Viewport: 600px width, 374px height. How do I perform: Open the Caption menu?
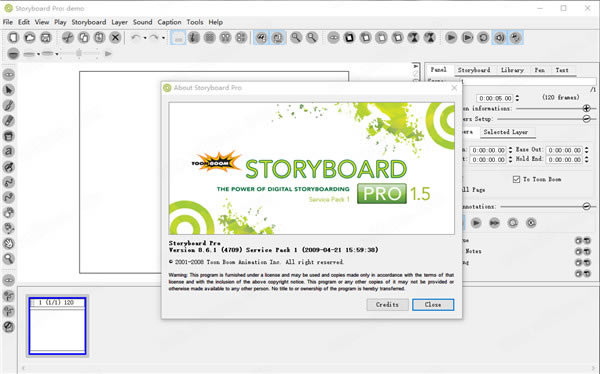pyautogui.click(x=169, y=22)
